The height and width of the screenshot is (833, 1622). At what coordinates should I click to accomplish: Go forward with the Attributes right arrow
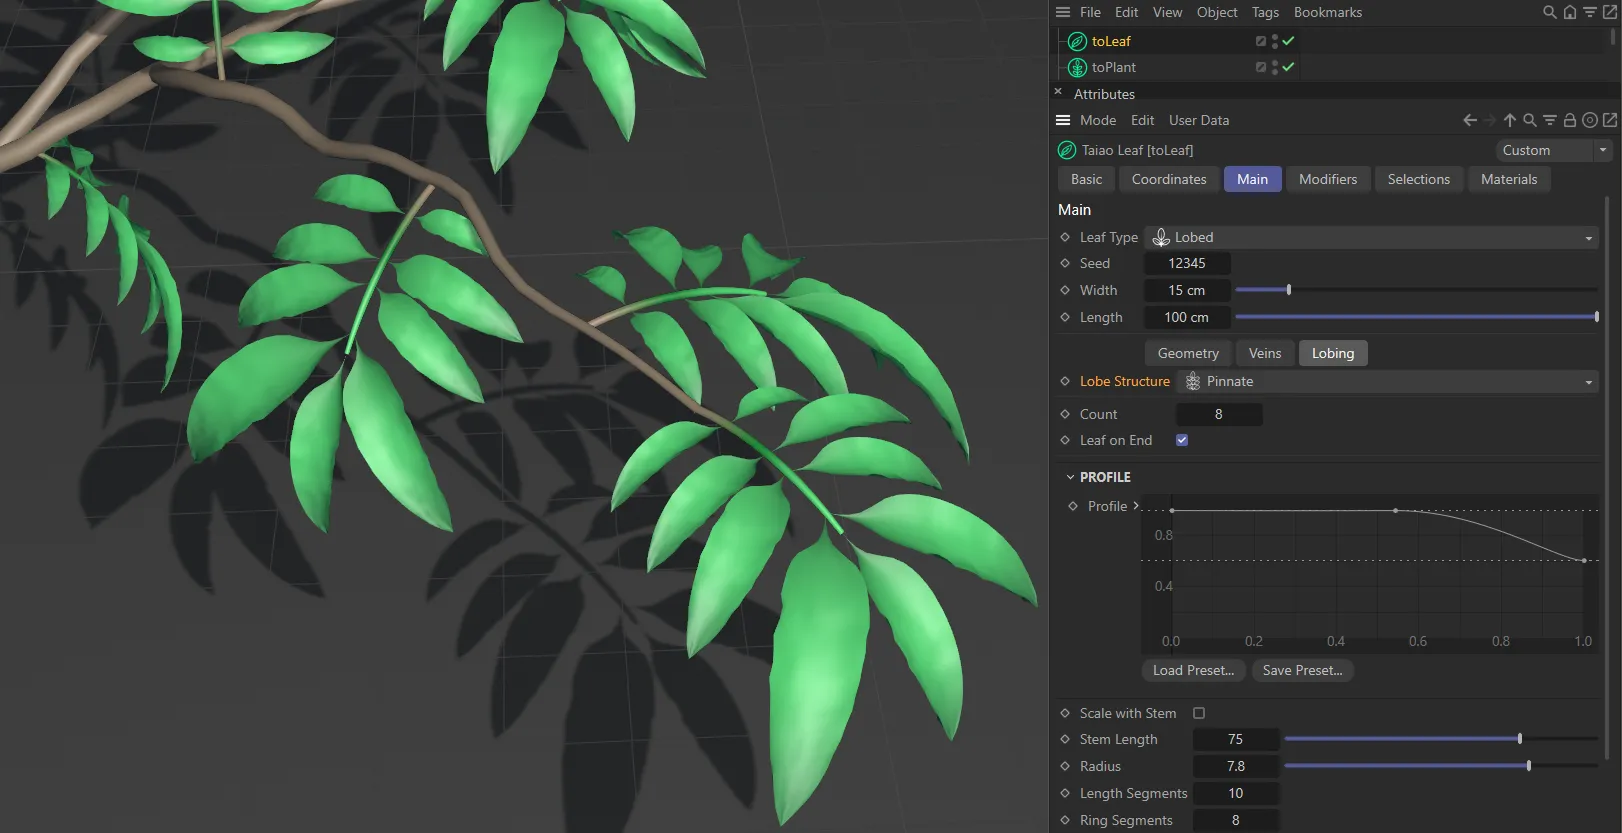point(1490,120)
